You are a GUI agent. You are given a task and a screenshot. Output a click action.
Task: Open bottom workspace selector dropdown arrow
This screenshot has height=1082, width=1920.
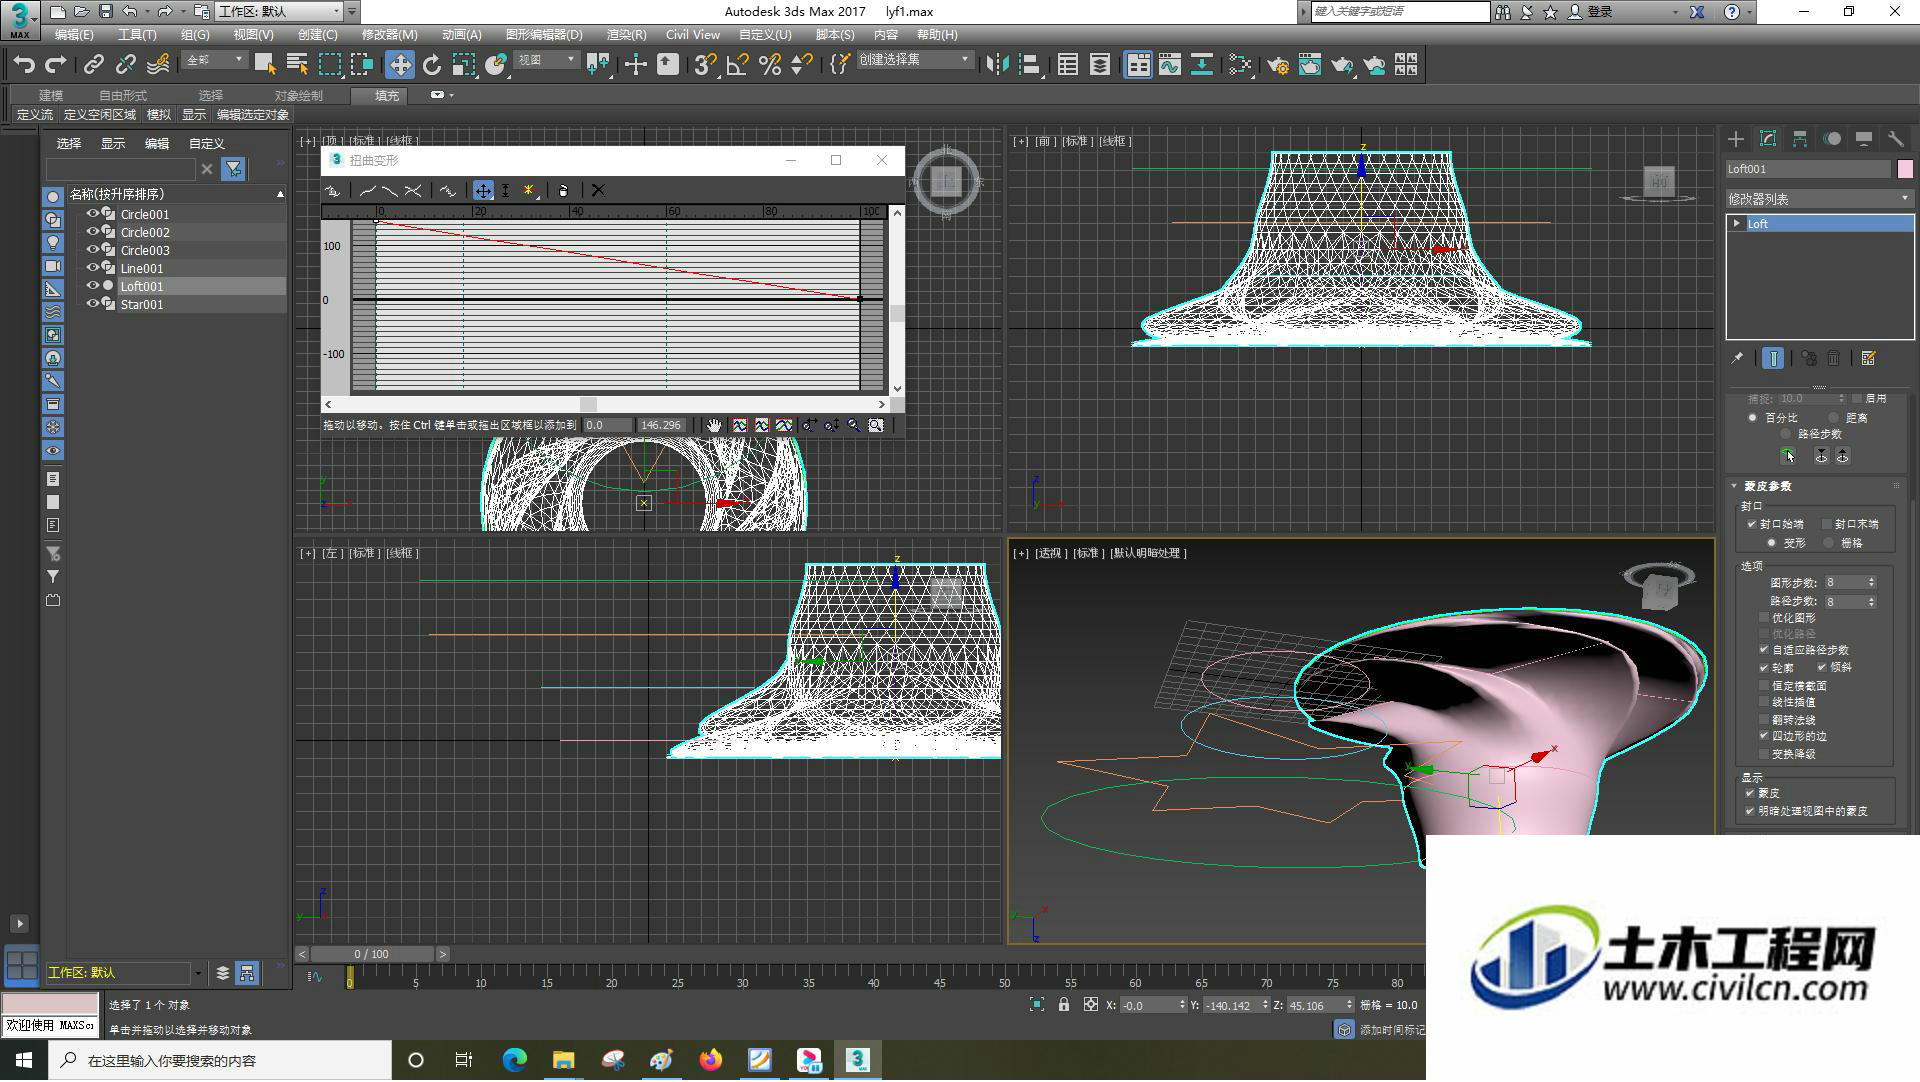pos(198,973)
